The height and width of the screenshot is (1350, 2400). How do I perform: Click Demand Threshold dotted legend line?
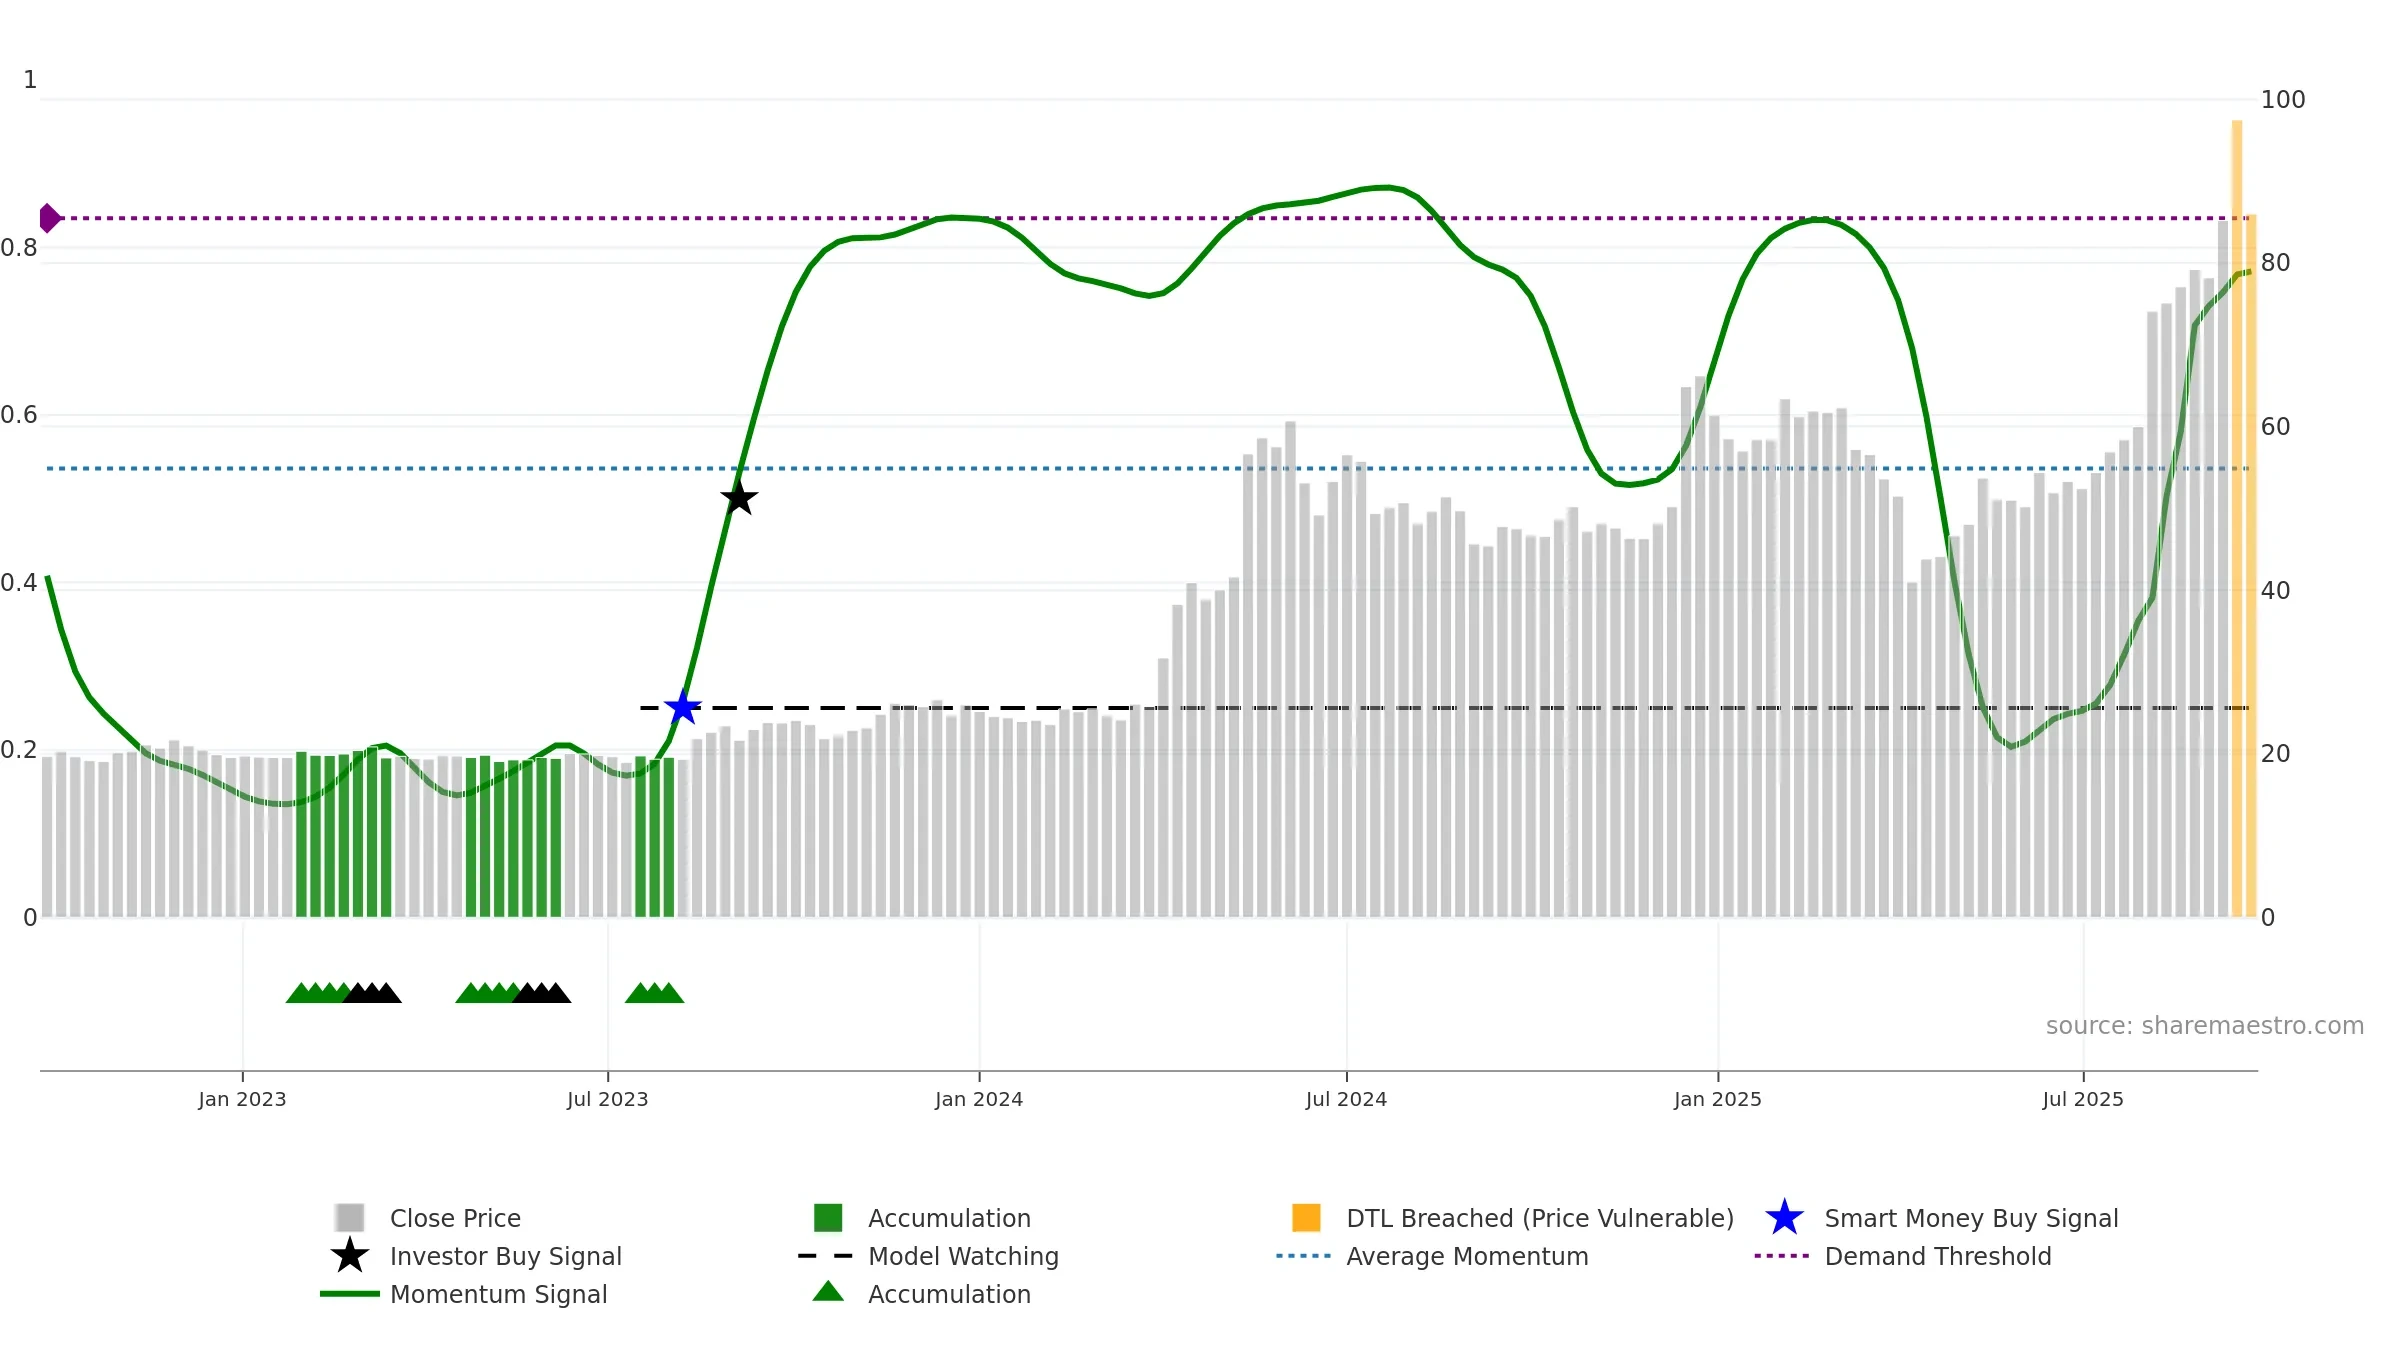pyautogui.click(x=1782, y=1256)
